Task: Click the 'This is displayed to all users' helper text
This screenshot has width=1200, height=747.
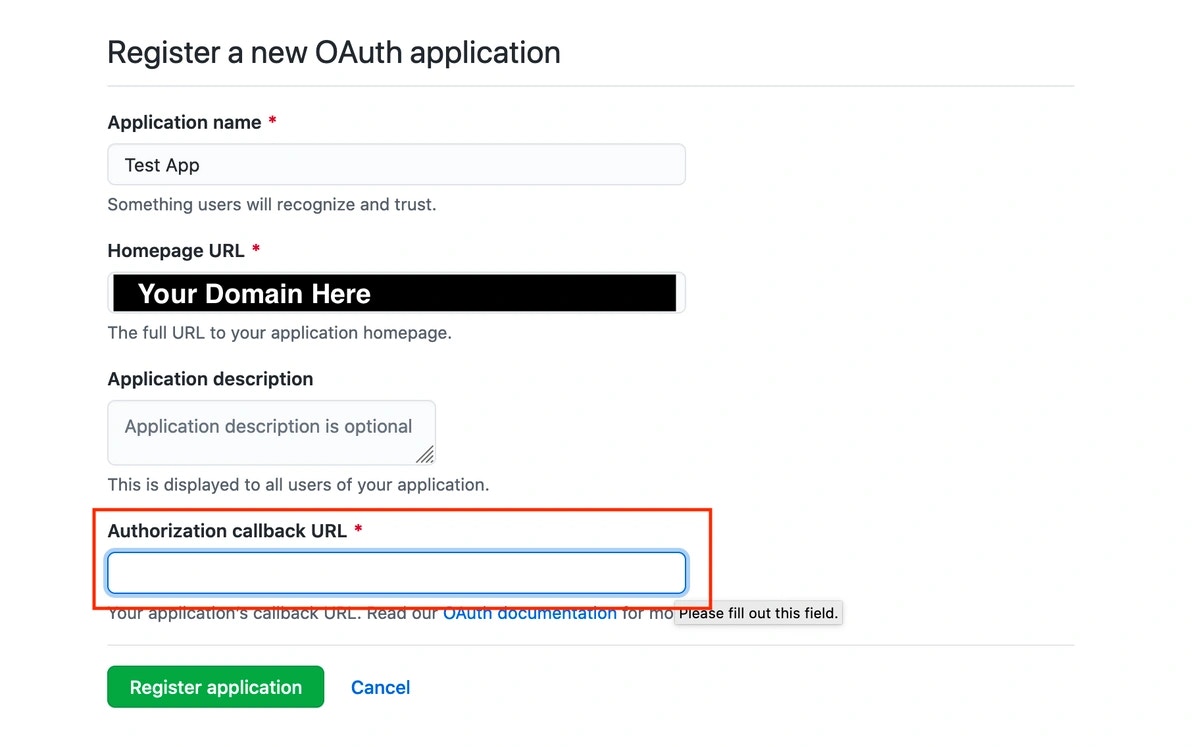Action: tap(298, 484)
